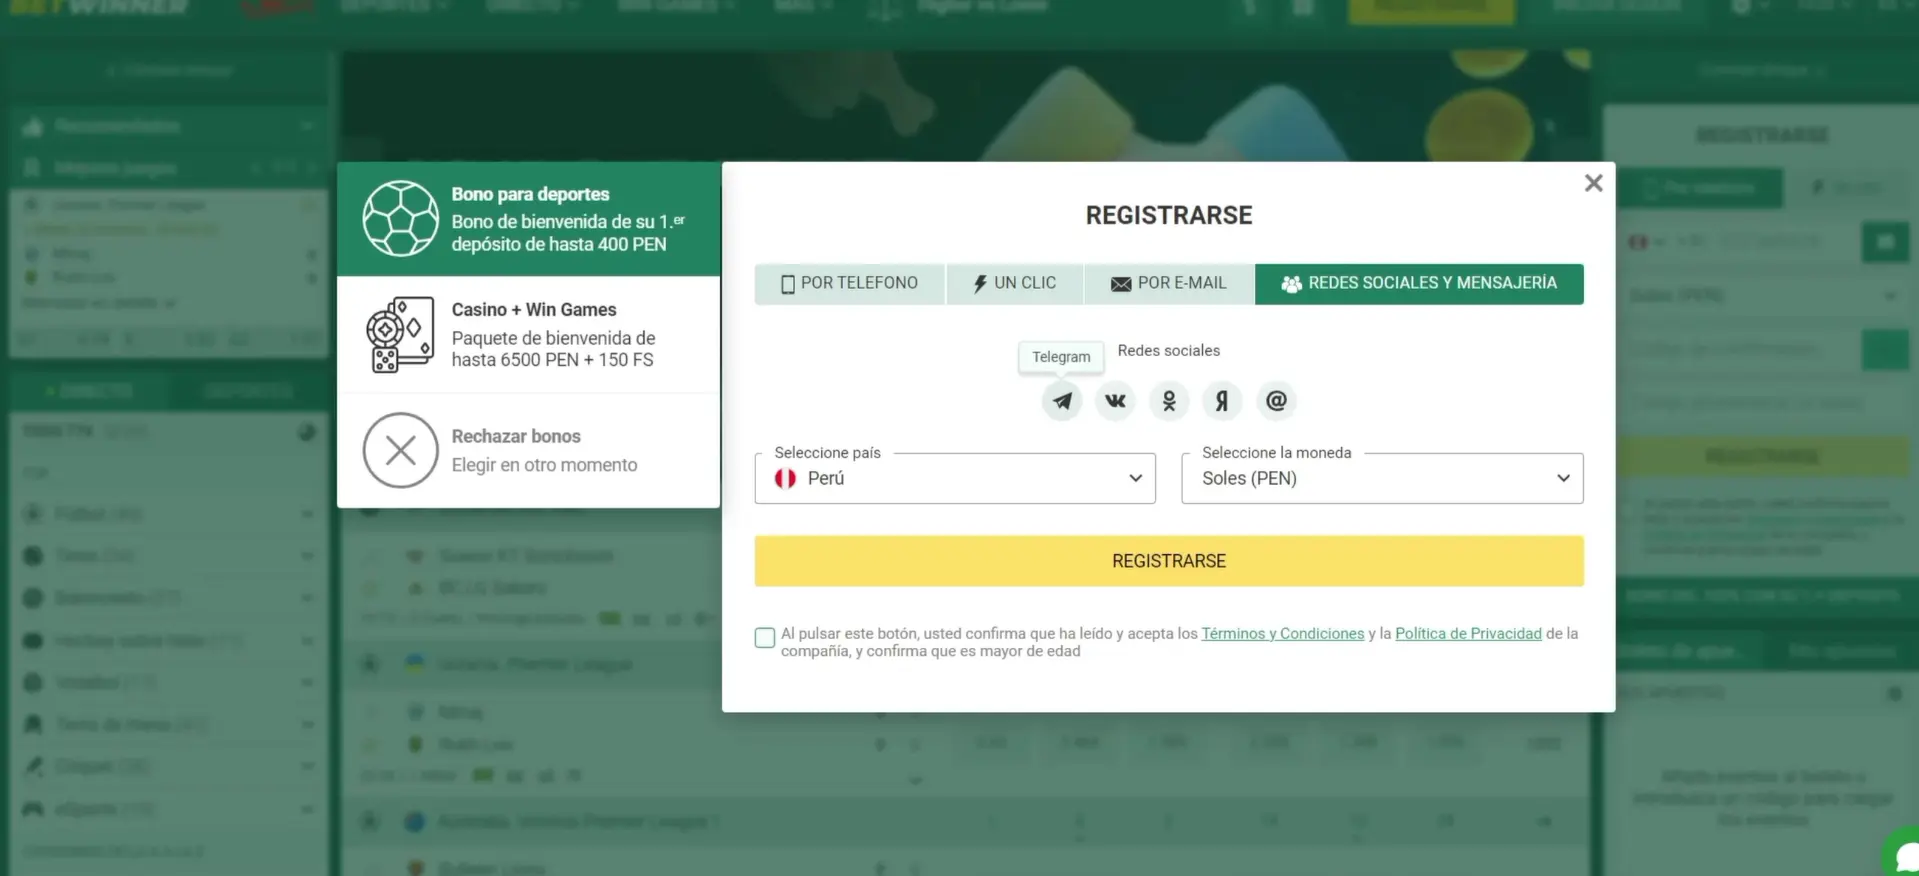Click the Peru flag in country field
This screenshot has height=876, width=1919.
pyautogui.click(x=785, y=479)
